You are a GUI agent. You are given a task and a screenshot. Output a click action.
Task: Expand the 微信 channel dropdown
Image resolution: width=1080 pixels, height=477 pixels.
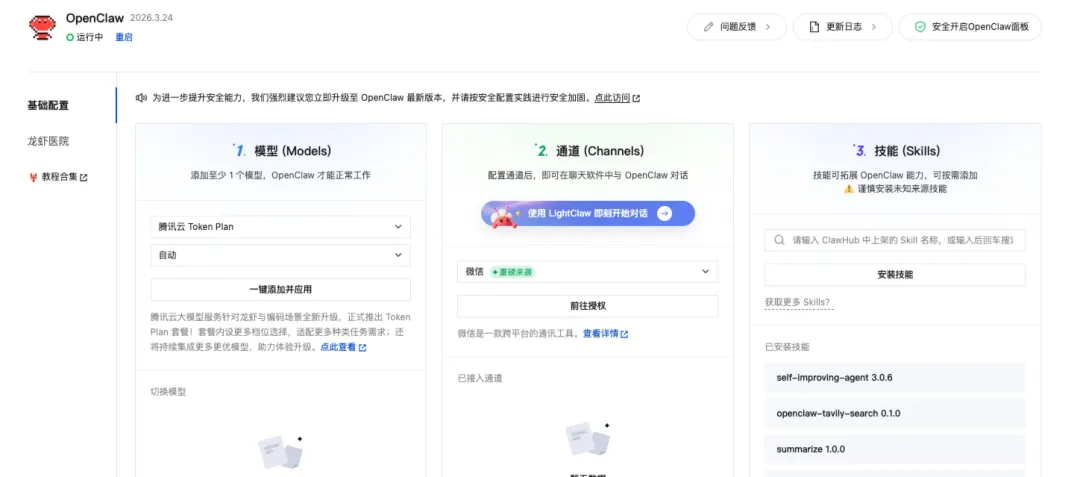coord(588,271)
